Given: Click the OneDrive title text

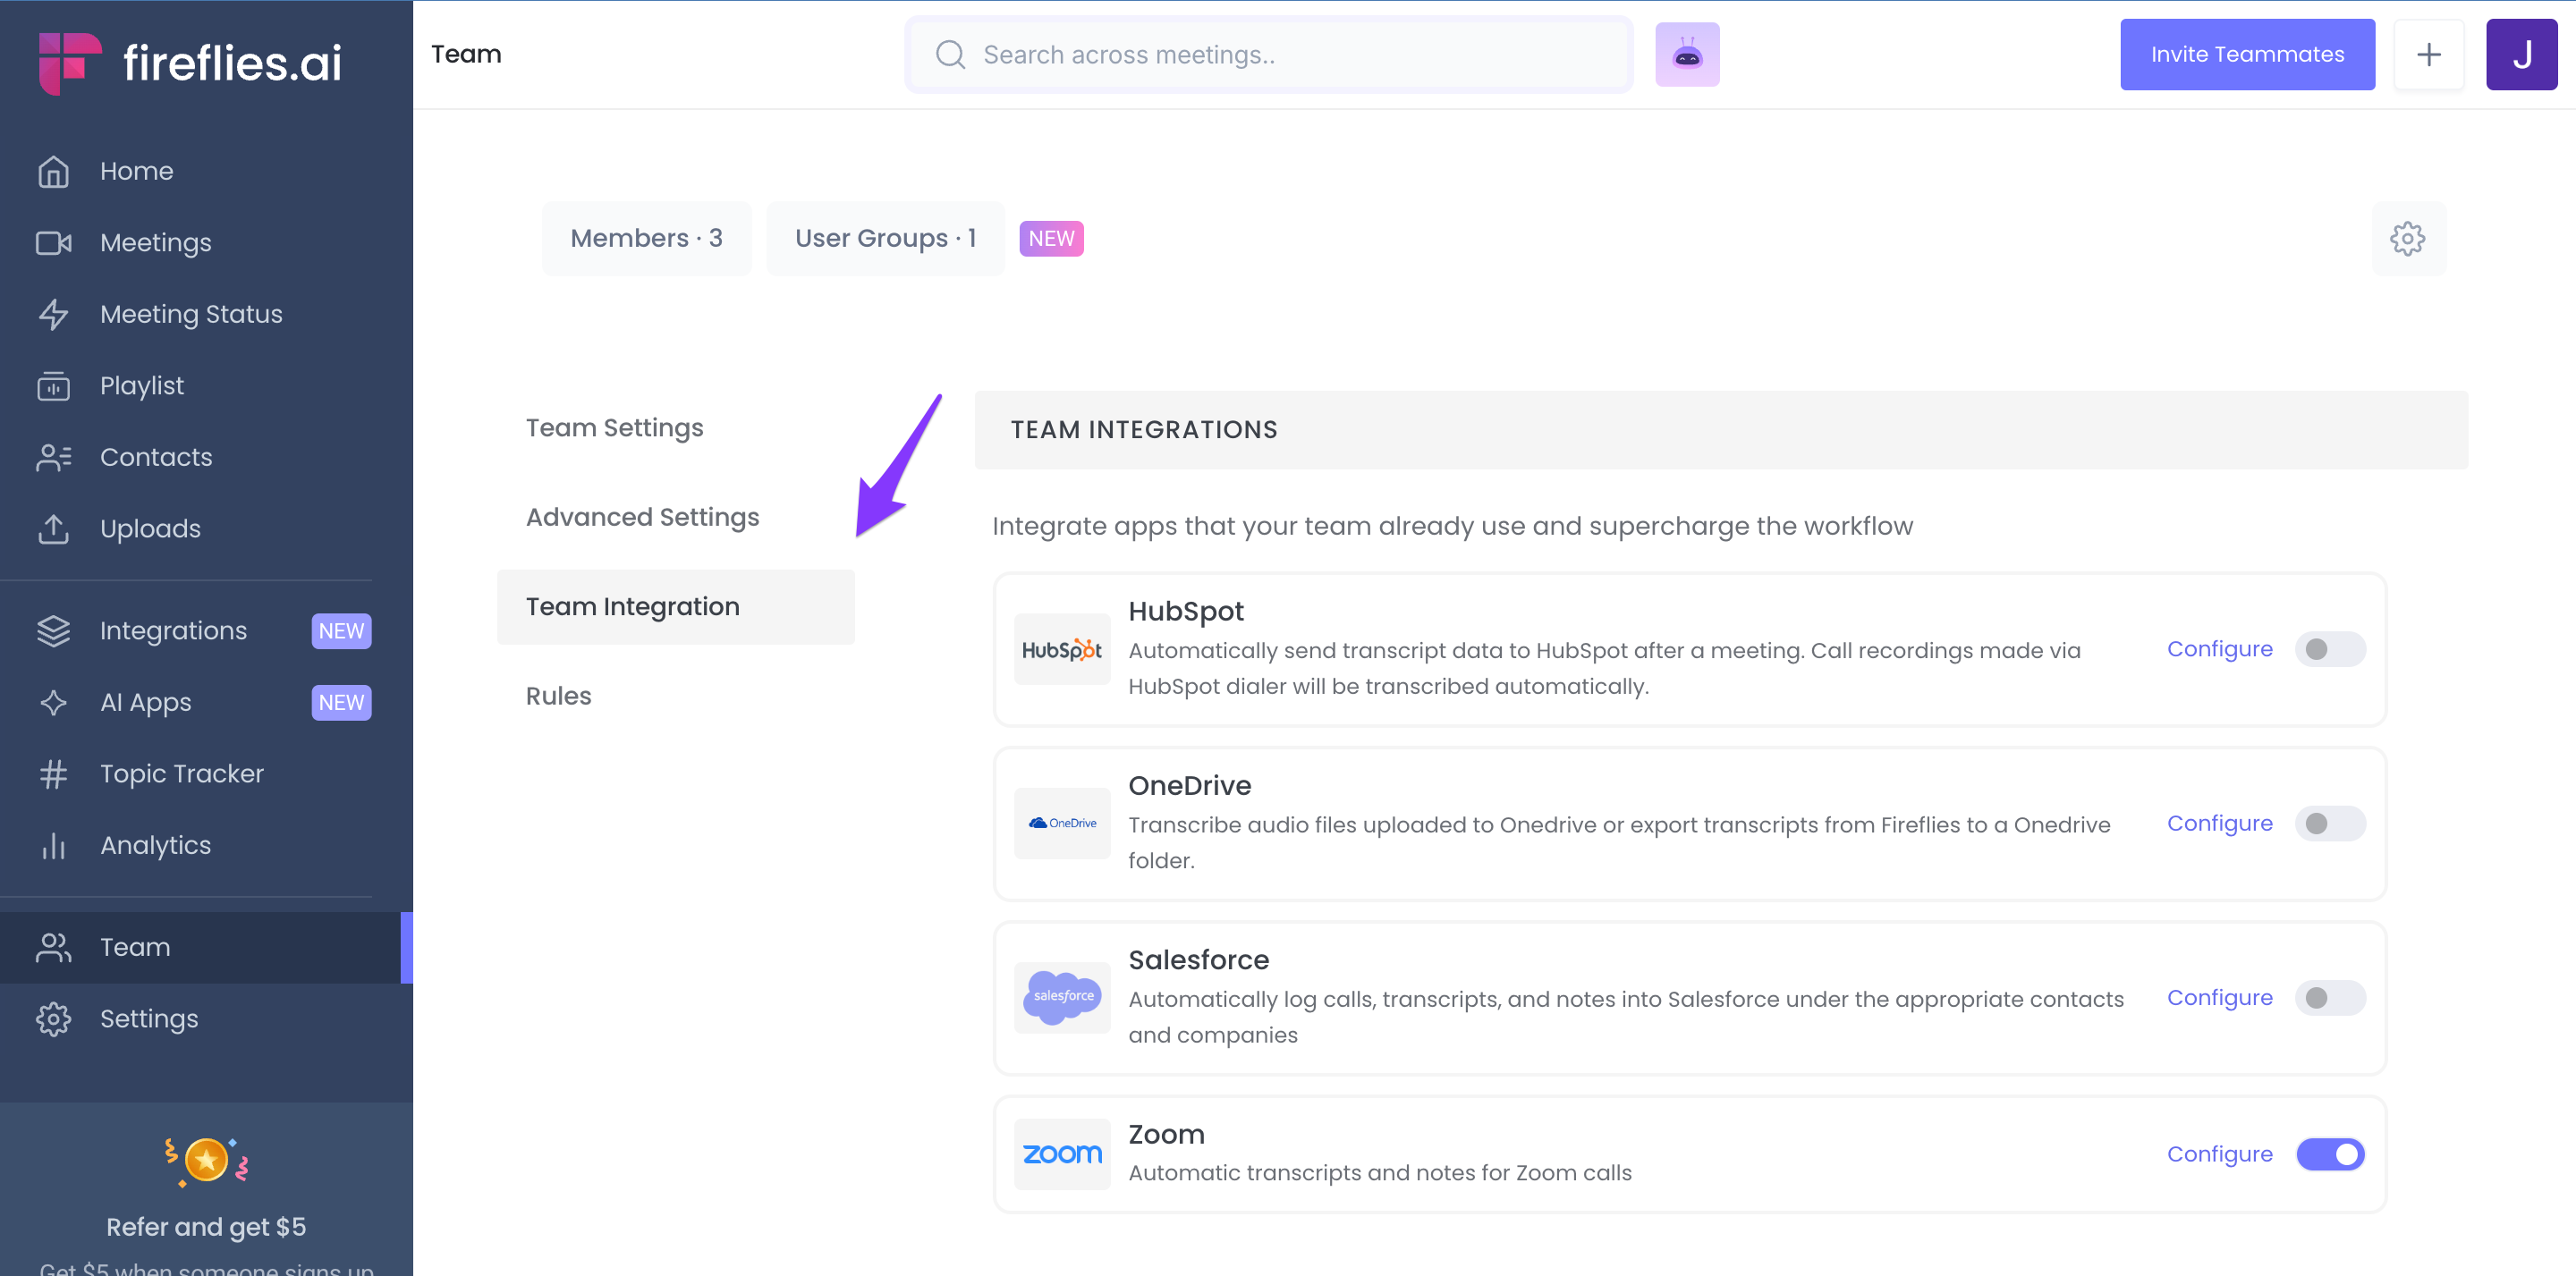Looking at the screenshot, I should click(1189, 786).
